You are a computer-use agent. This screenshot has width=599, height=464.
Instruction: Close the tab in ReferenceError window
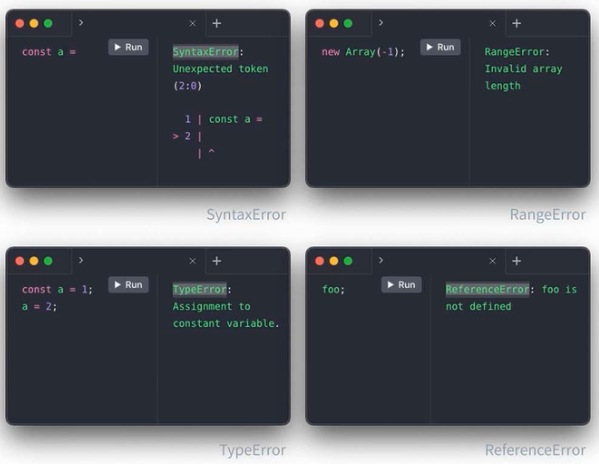(492, 261)
